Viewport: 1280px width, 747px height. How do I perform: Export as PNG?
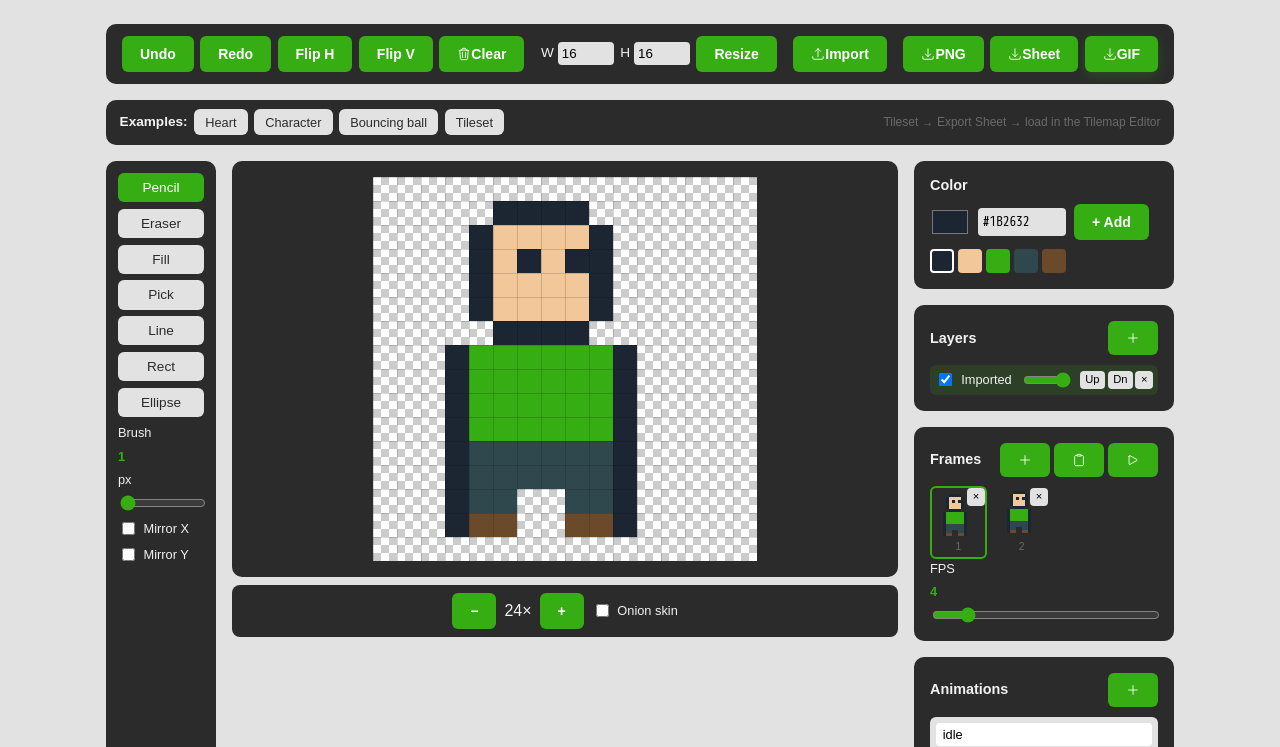point(943,54)
